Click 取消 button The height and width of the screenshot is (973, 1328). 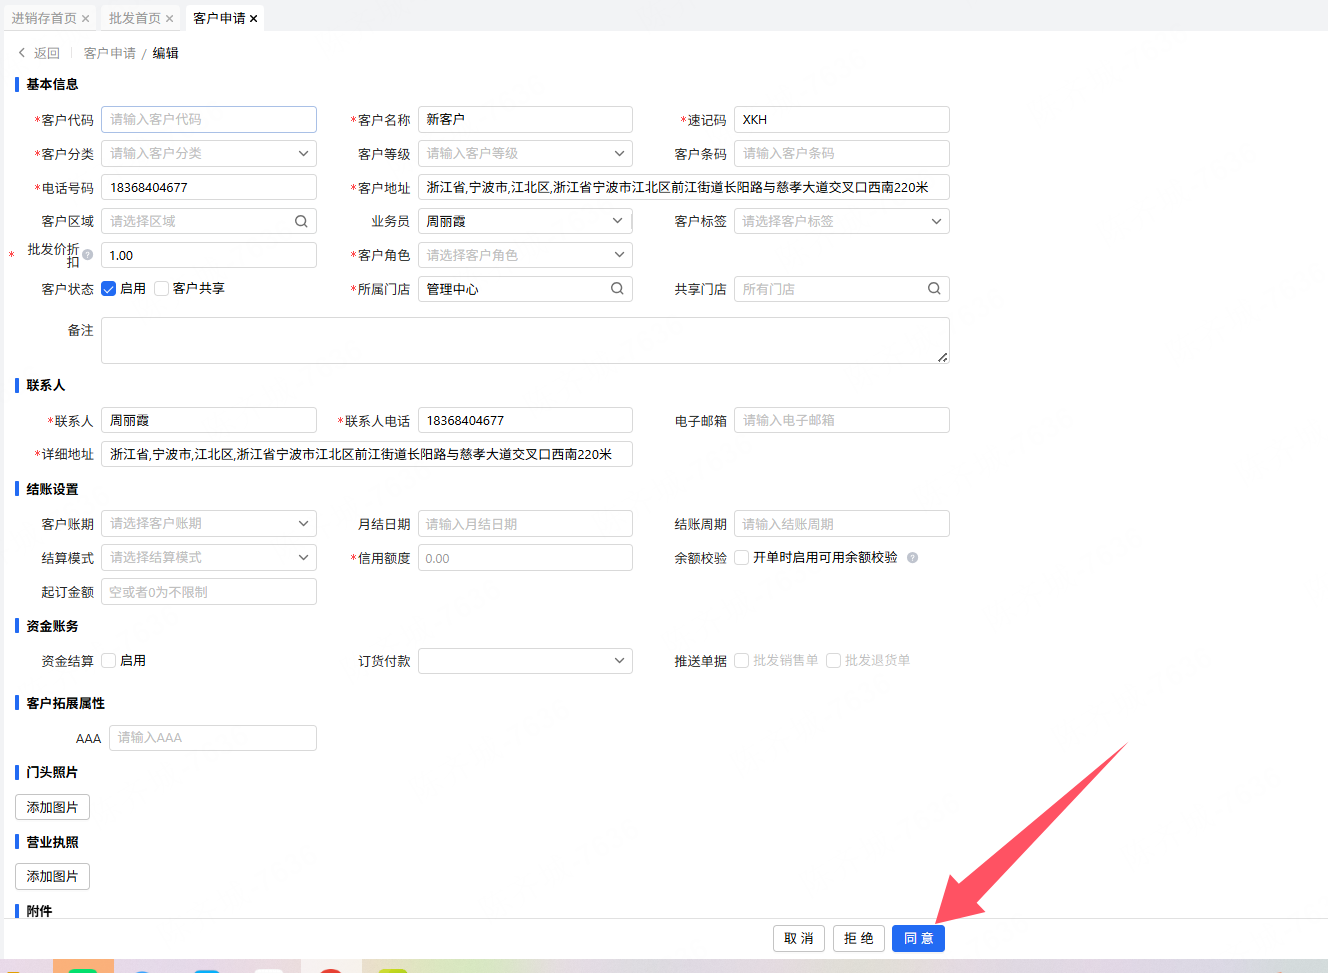click(x=799, y=938)
